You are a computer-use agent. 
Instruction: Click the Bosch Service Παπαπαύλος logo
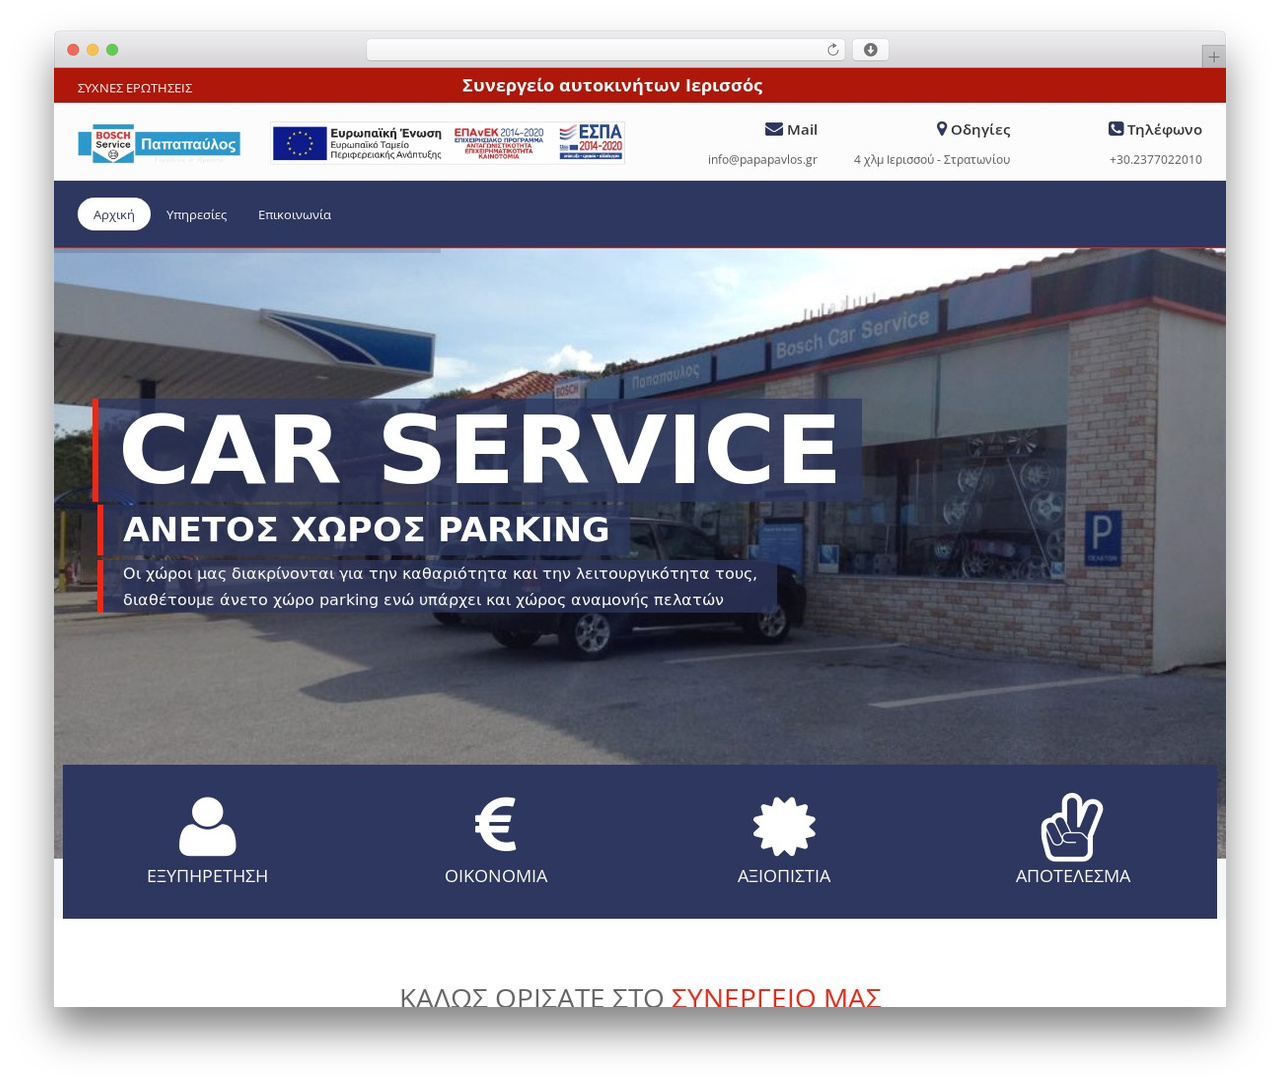159,144
